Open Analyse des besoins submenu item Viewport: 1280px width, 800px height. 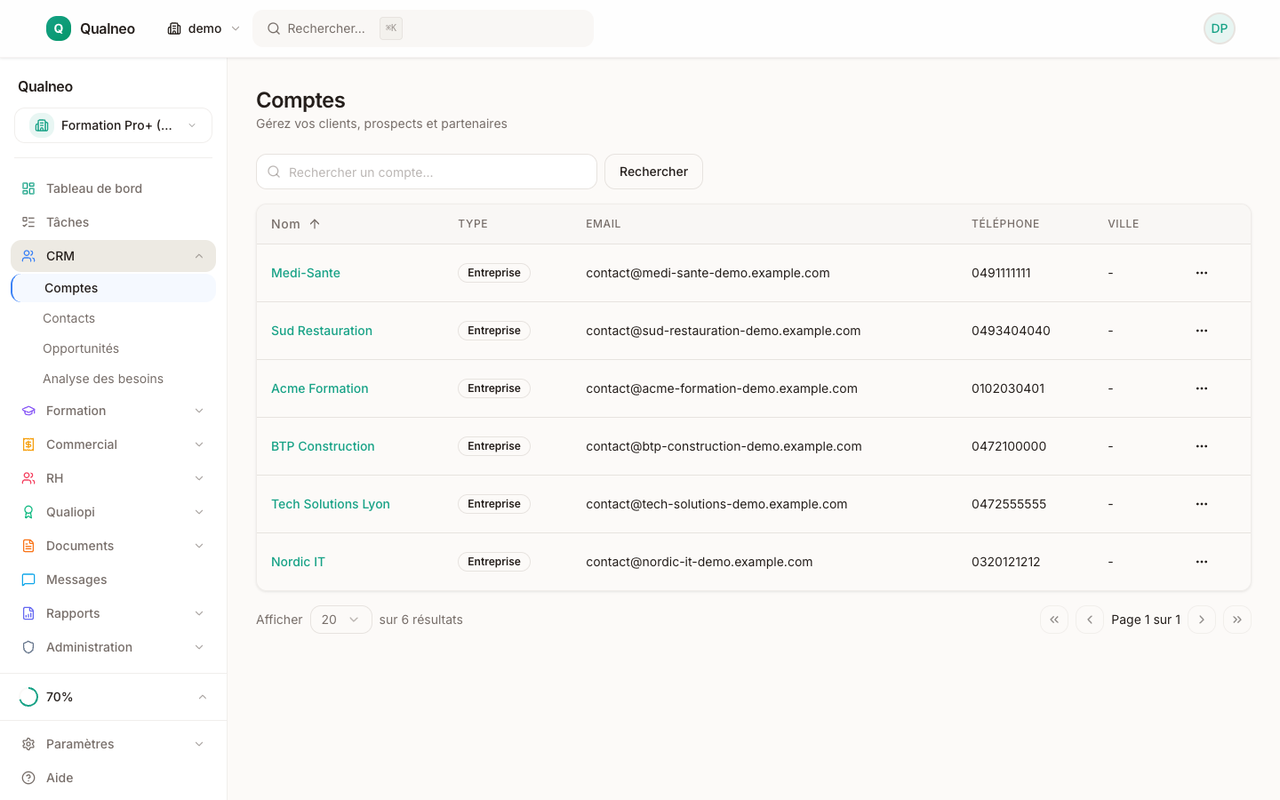[103, 379]
